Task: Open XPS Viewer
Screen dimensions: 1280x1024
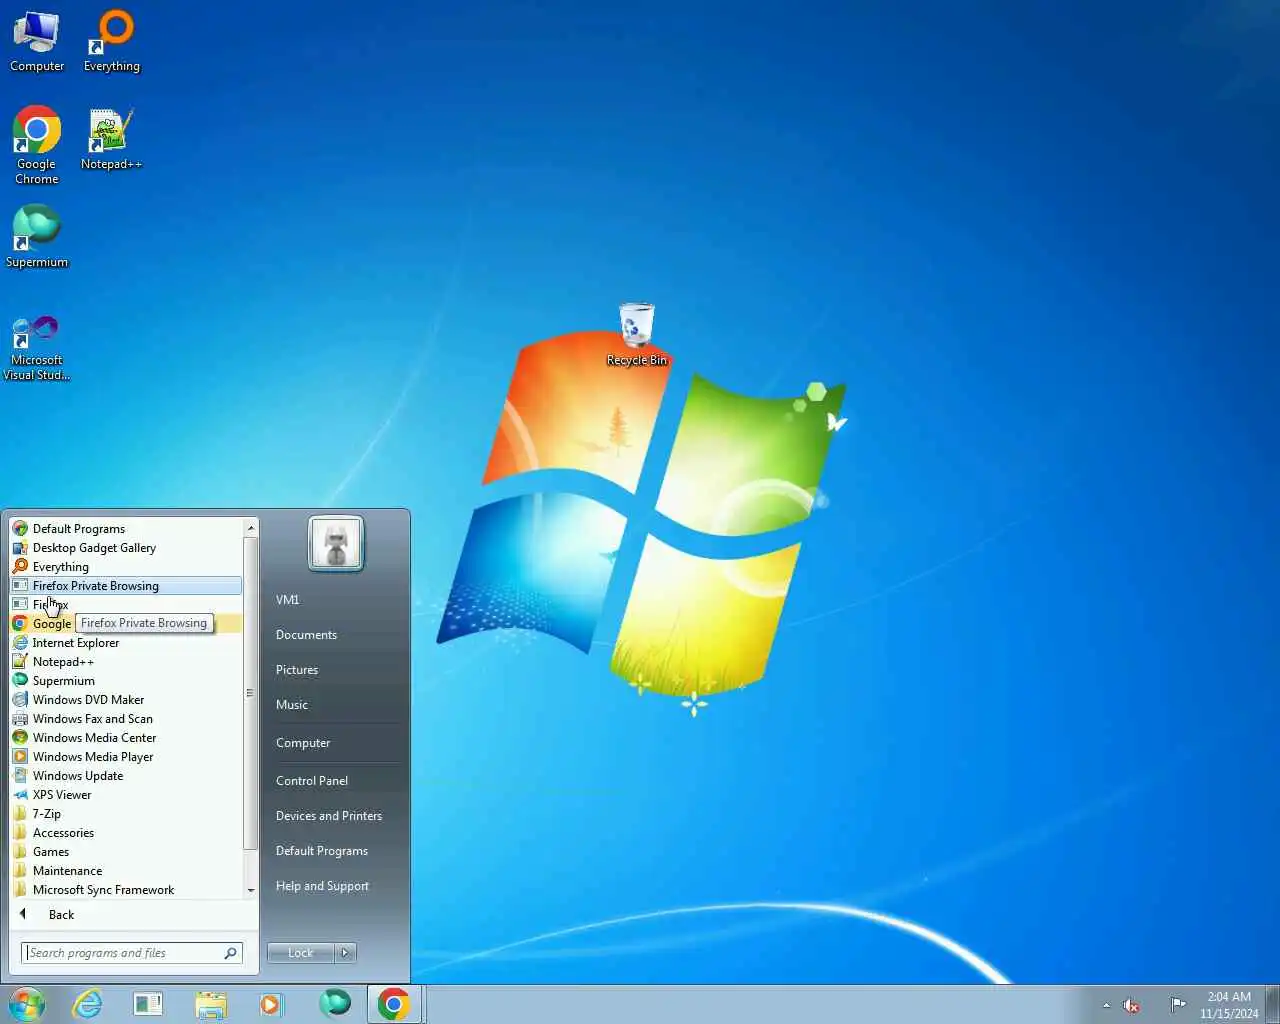Action: (x=126, y=795)
